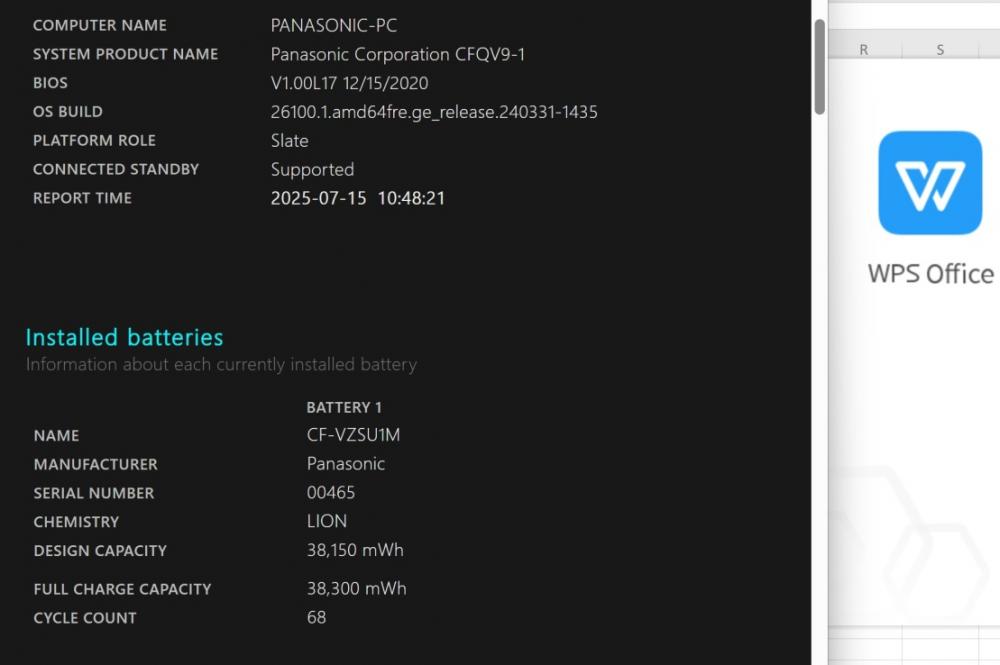Click the report time 2025-07-15 value
The height and width of the screenshot is (665, 1000).
[x=358, y=198]
